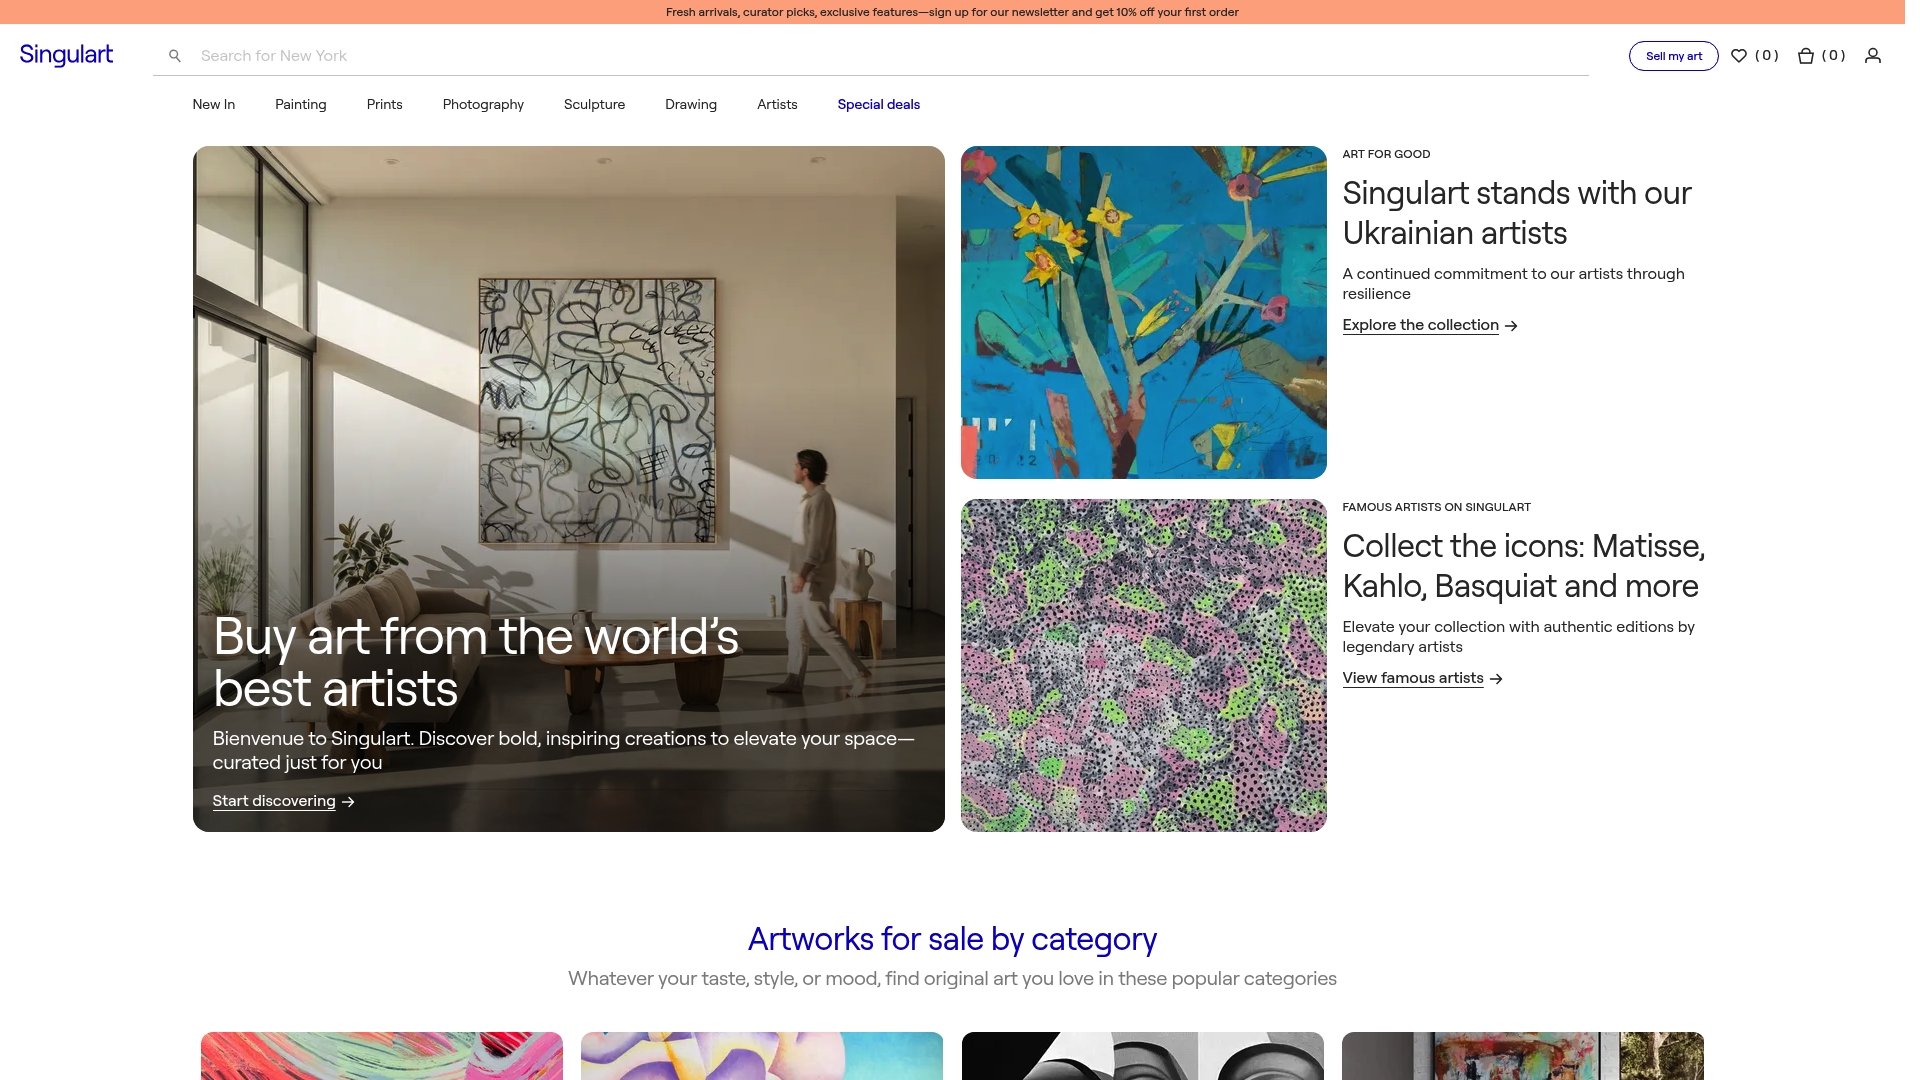Click the Collect the icons heading
Screen dimensions: 1920x1080
click(1523, 566)
